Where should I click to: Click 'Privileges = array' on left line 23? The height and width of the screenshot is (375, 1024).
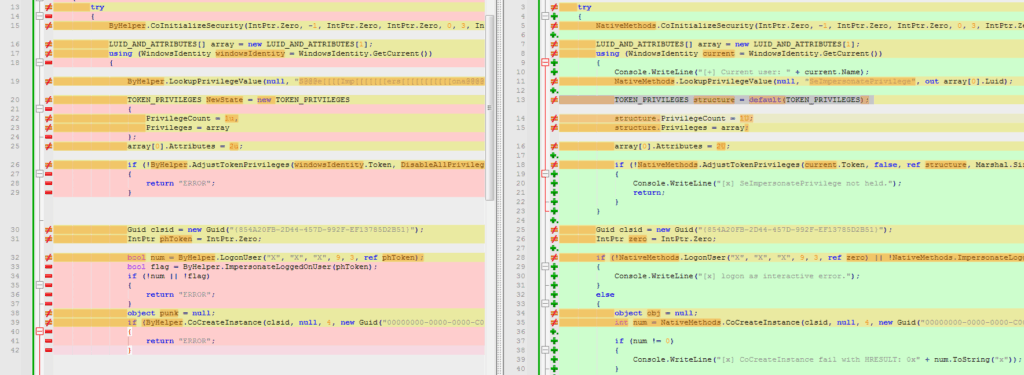[187, 128]
